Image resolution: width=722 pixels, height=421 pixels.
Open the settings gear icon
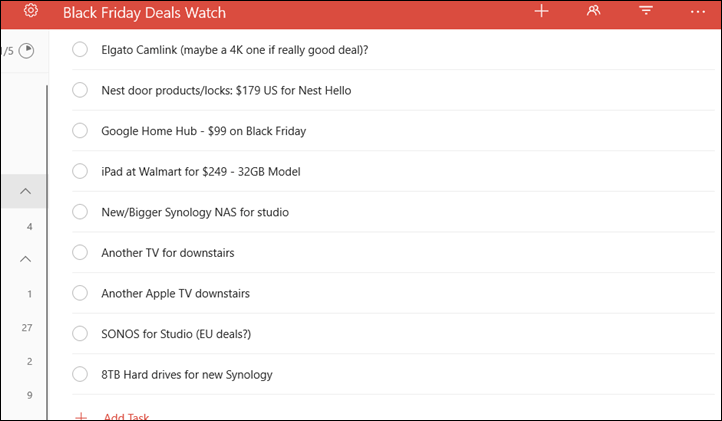click(31, 10)
